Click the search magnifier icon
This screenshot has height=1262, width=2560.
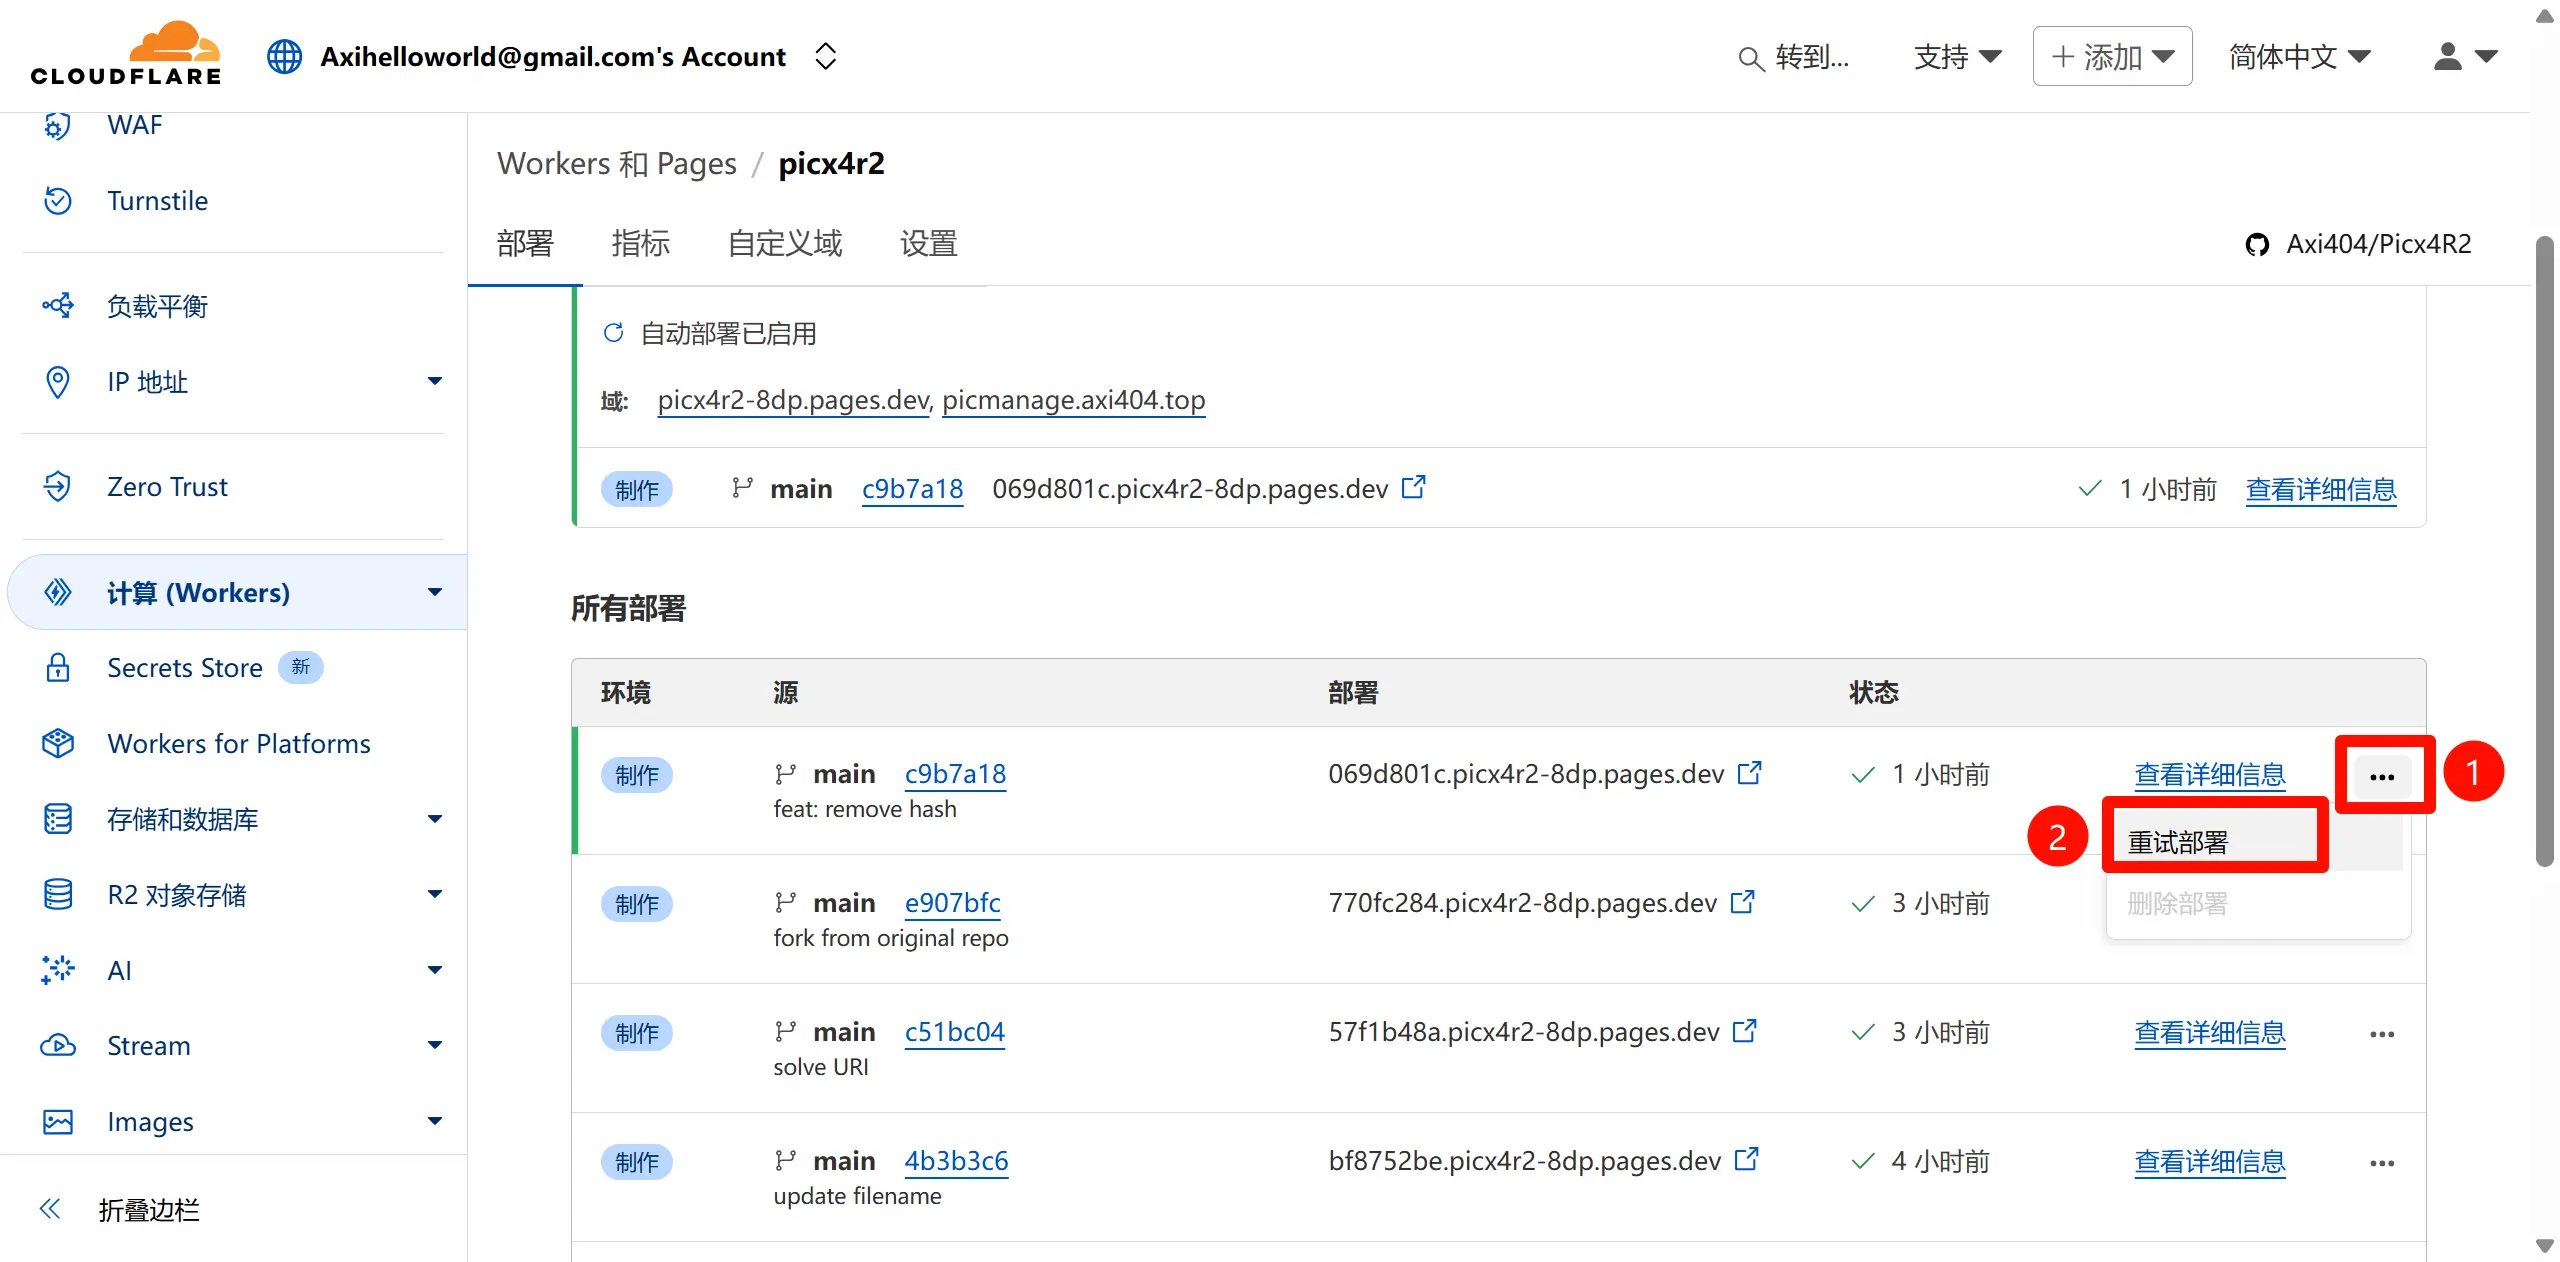pos(1750,59)
